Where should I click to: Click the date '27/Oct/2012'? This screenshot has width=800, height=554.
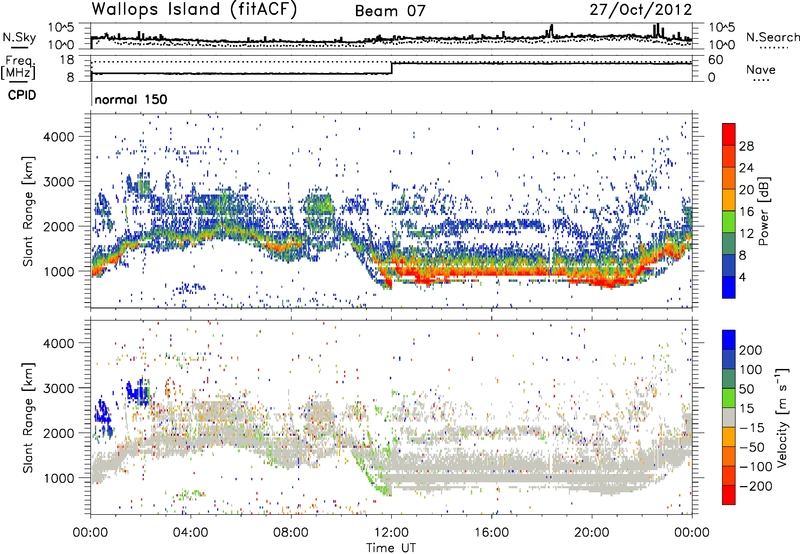point(641,10)
